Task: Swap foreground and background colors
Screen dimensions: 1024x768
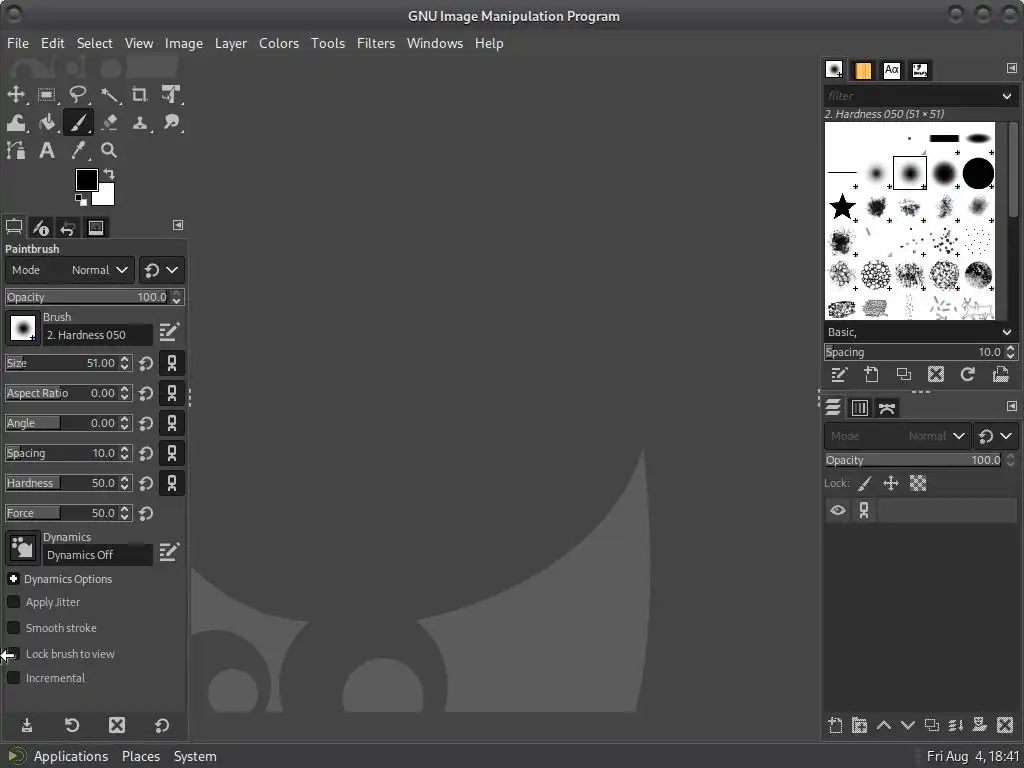Action: point(109,174)
